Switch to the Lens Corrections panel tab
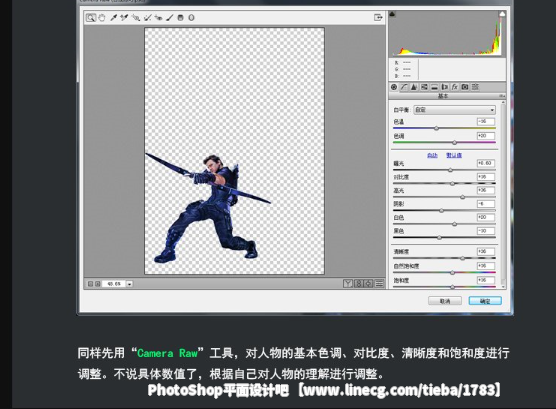556x409 pixels. coord(444,87)
